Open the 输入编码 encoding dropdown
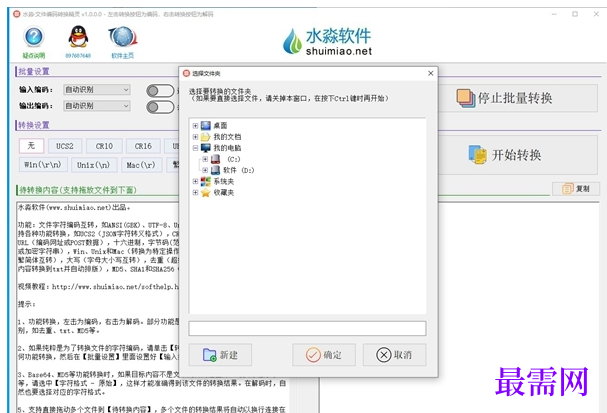Image resolution: width=607 pixels, height=413 pixels. coord(97,90)
